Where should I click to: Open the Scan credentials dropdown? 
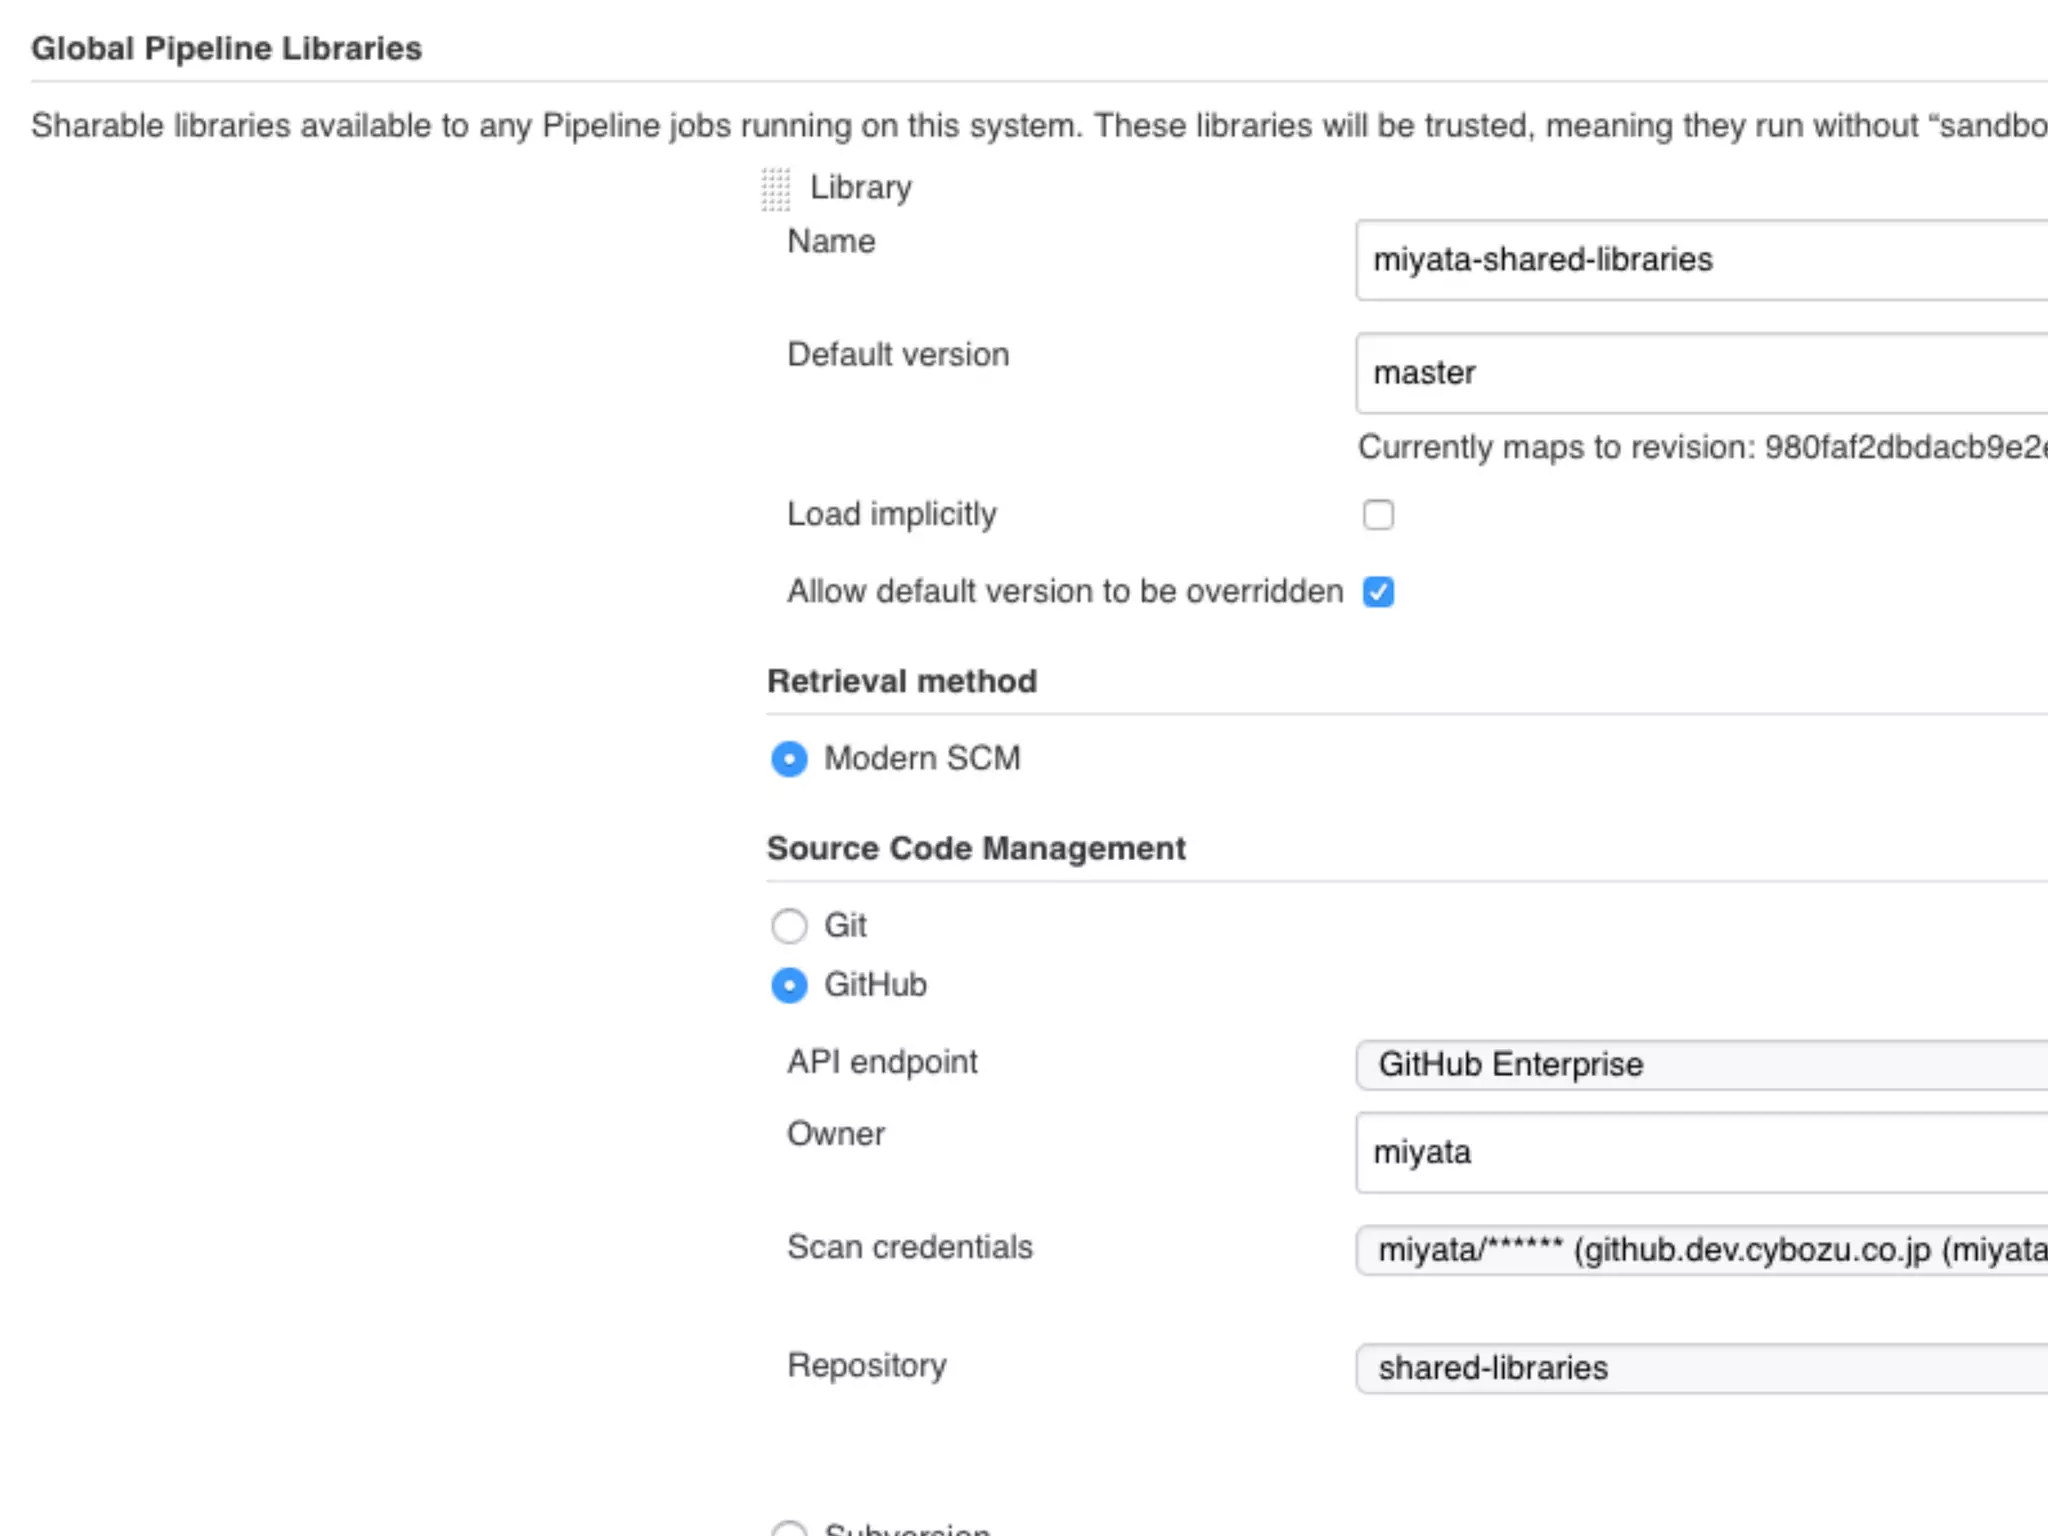tap(1700, 1251)
